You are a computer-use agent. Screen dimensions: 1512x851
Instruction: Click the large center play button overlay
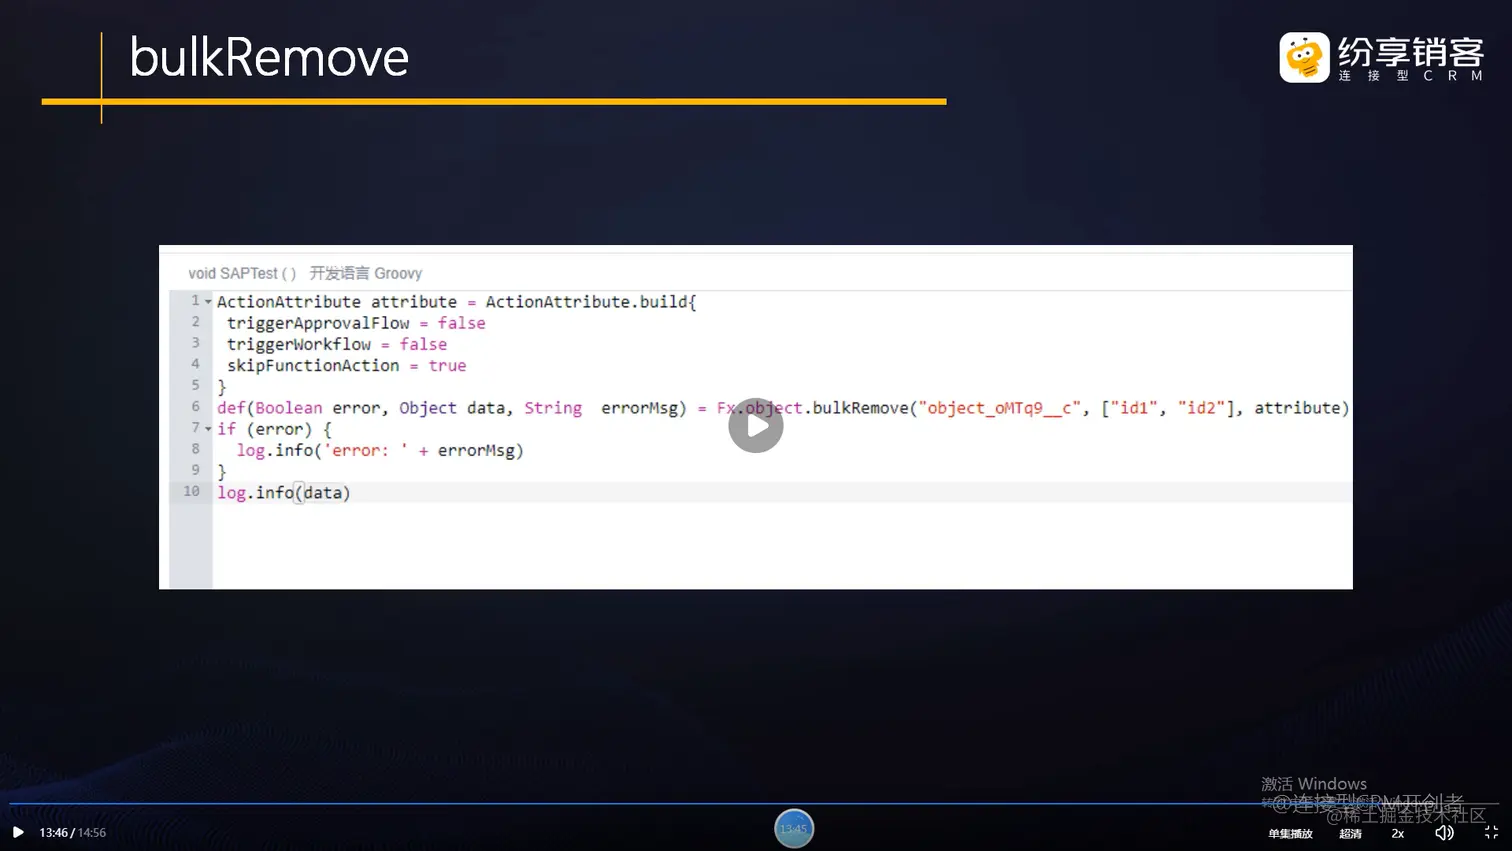click(x=755, y=426)
